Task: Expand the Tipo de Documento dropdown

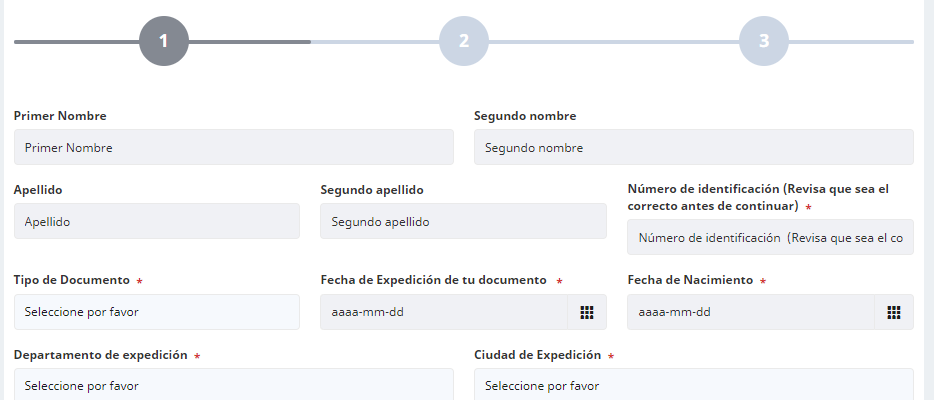Action: coord(157,312)
